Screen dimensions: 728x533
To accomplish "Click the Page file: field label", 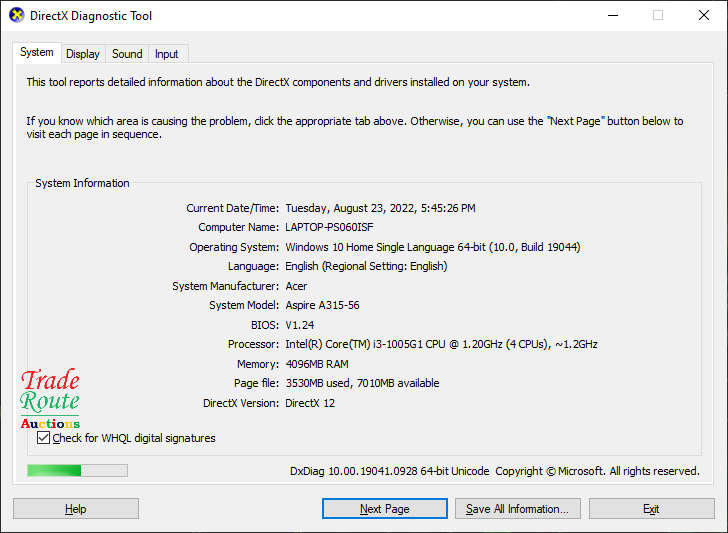I will 256,383.
